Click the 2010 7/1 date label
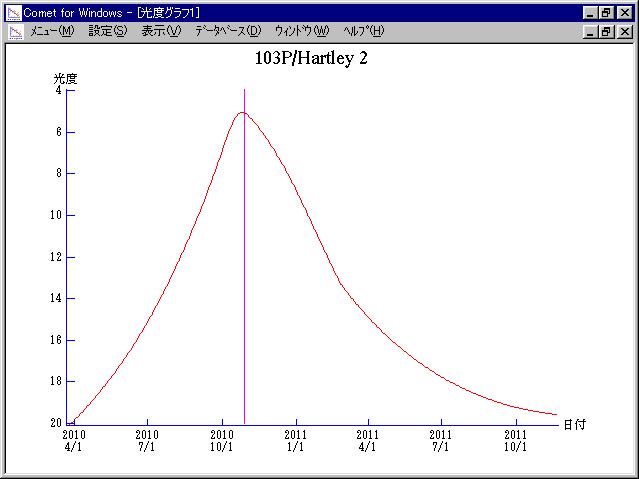The width and height of the screenshot is (639, 479). tap(147, 440)
